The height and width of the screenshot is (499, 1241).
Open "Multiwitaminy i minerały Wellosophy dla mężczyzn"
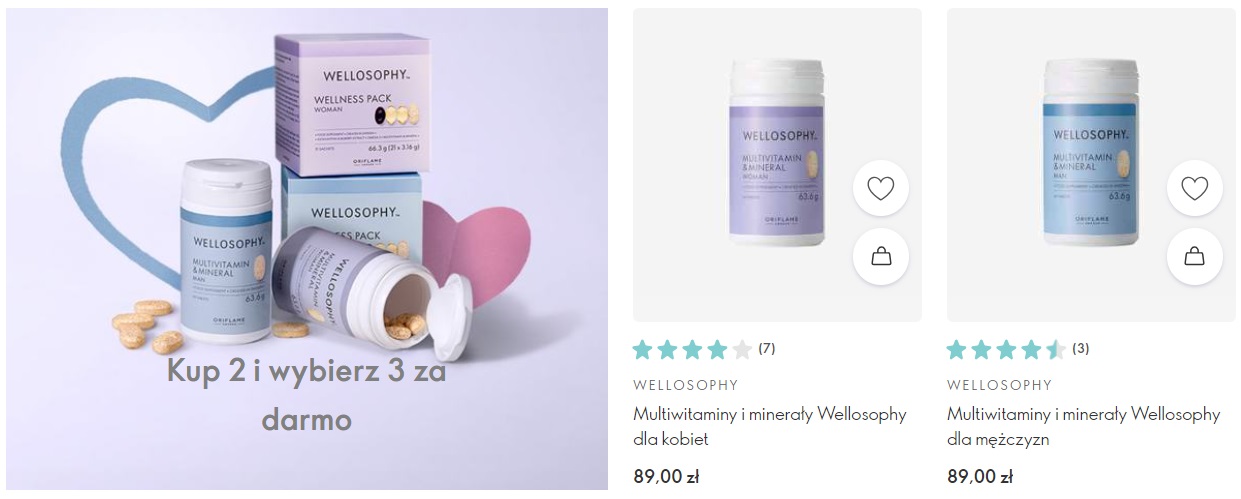(1084, 426)
